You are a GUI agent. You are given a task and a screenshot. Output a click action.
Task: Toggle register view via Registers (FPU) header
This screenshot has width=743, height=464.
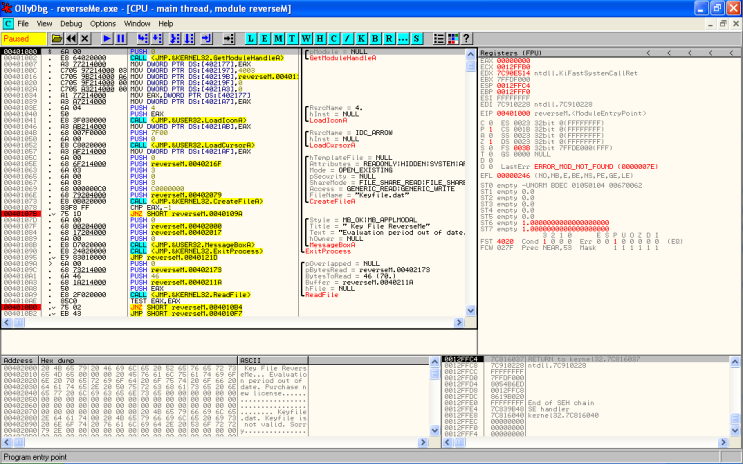(510, 53)
